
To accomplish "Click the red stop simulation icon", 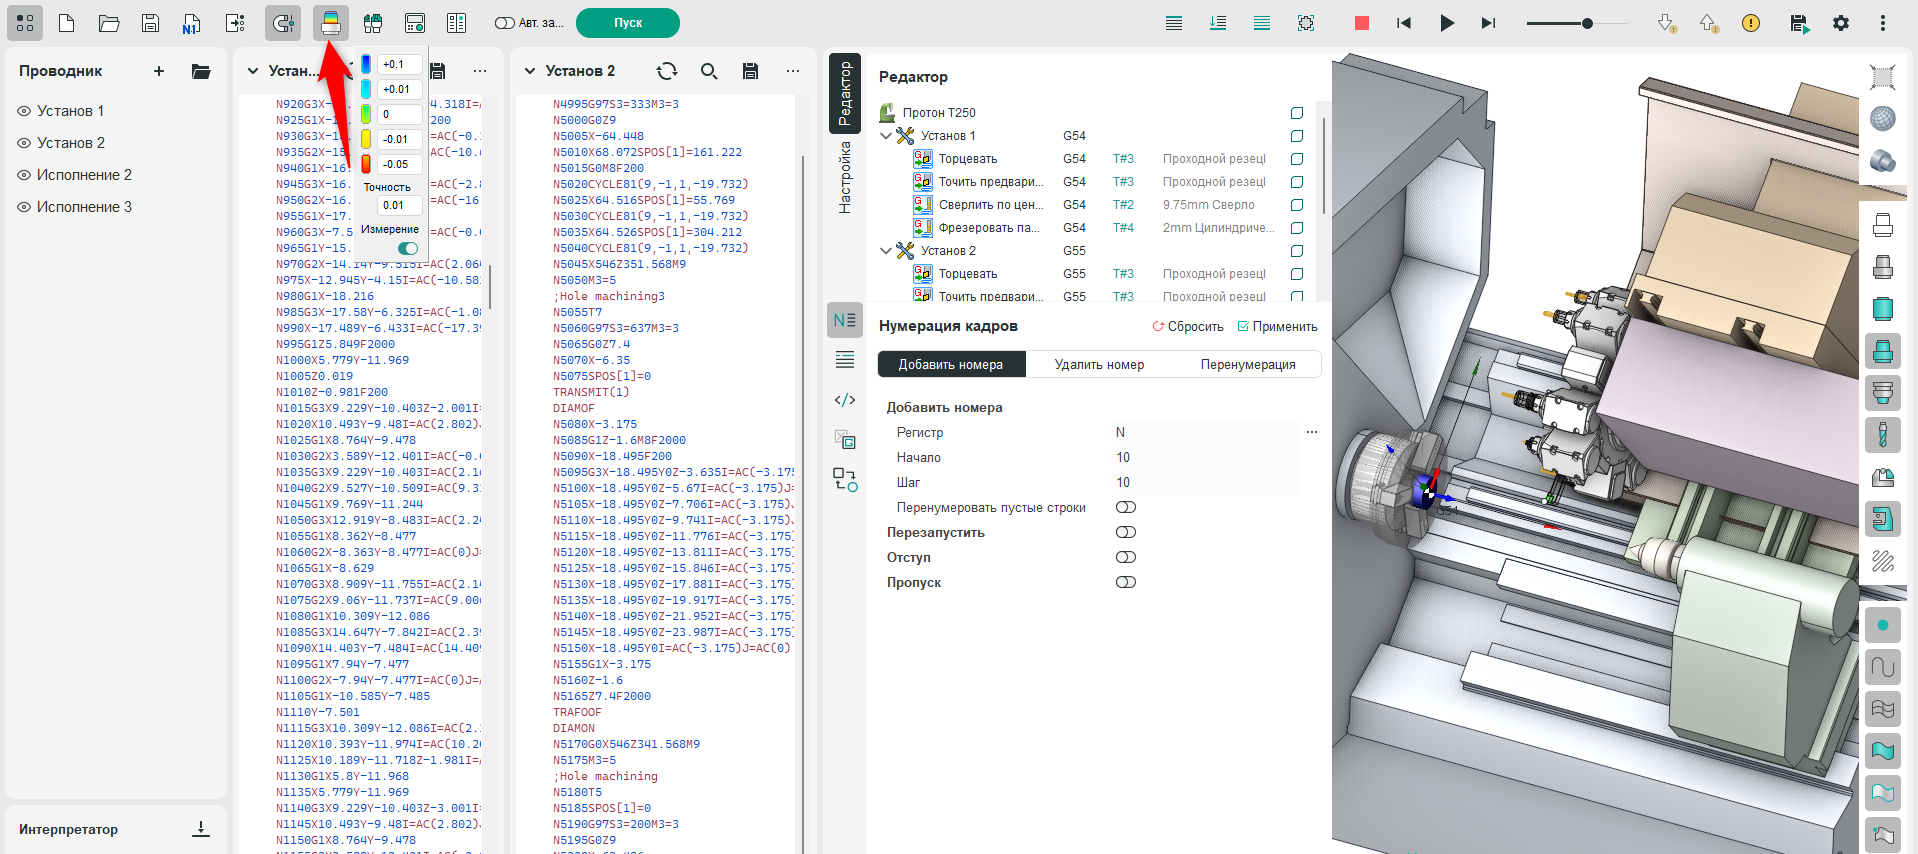I will 1361,23.
